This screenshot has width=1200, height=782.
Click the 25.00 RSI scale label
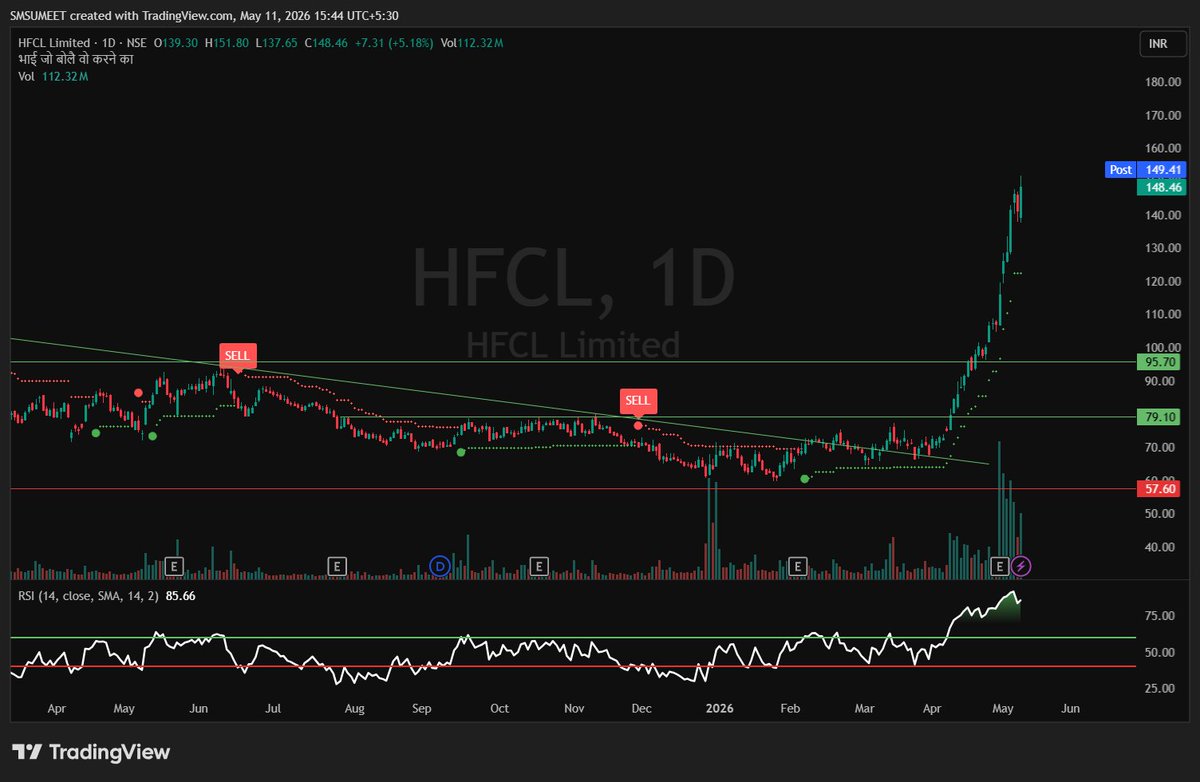click(1162, 688)
